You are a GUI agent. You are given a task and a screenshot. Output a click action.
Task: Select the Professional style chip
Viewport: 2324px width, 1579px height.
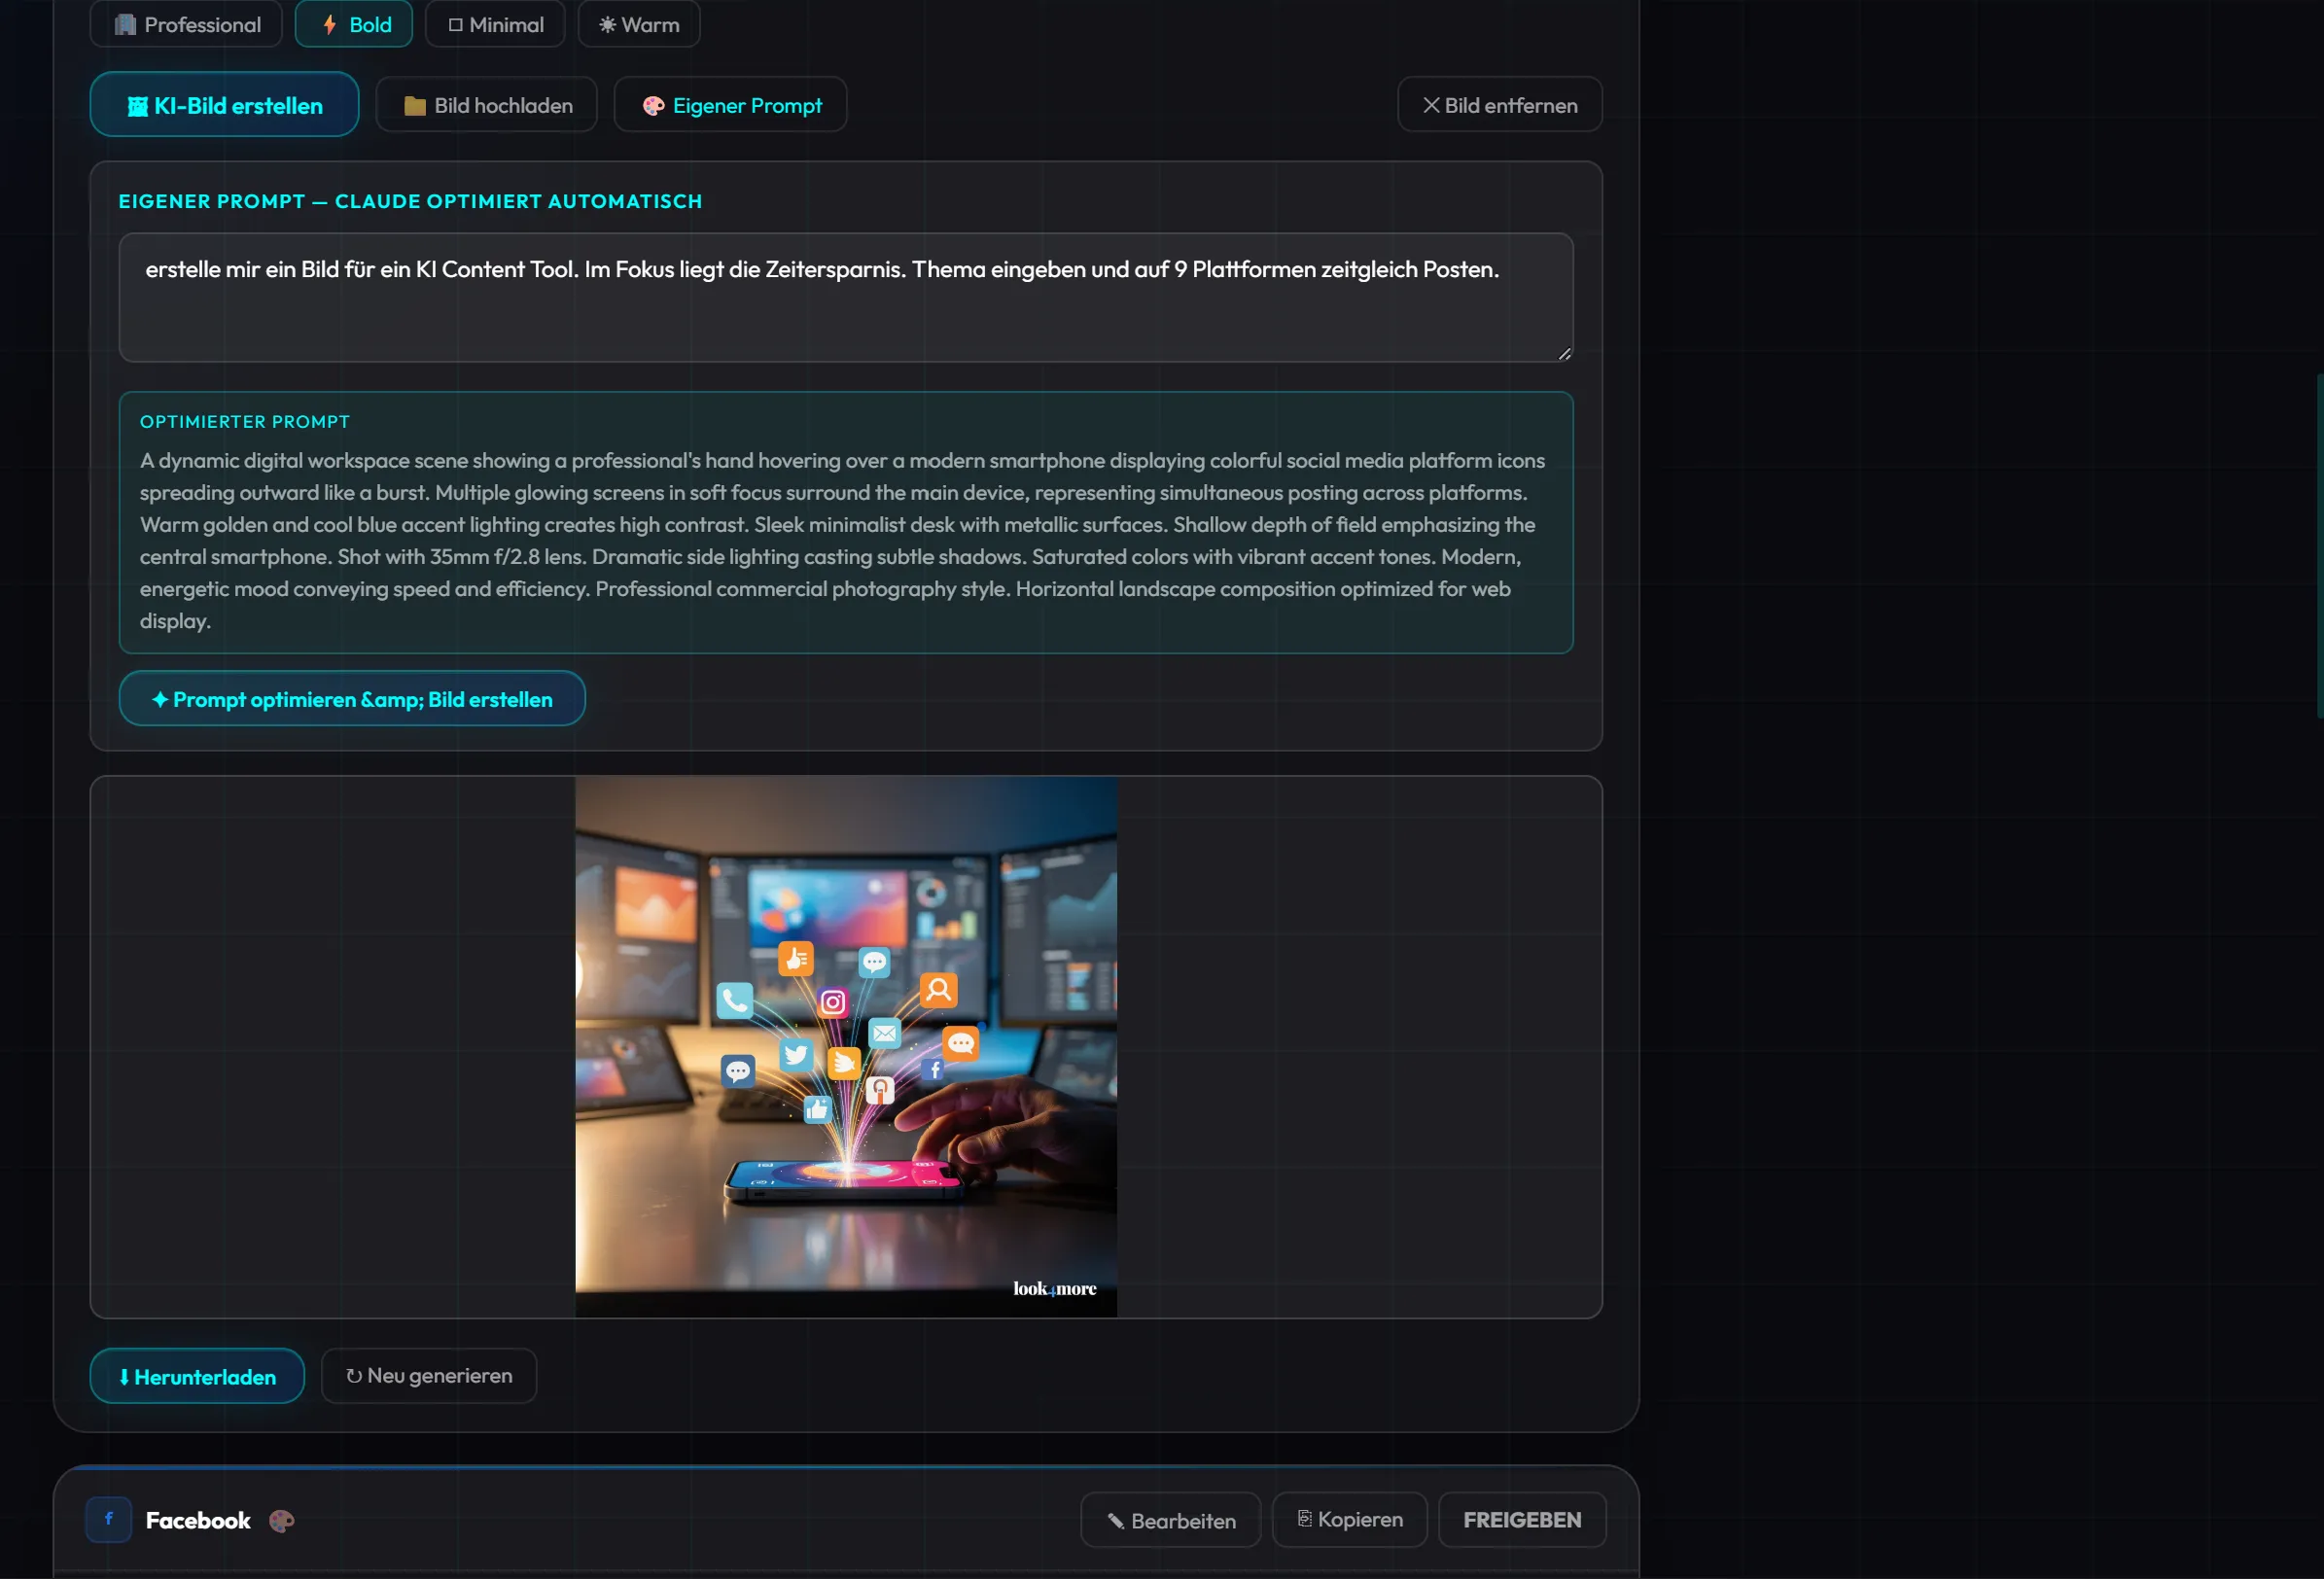pyautogui.click(x=186, y=24)
